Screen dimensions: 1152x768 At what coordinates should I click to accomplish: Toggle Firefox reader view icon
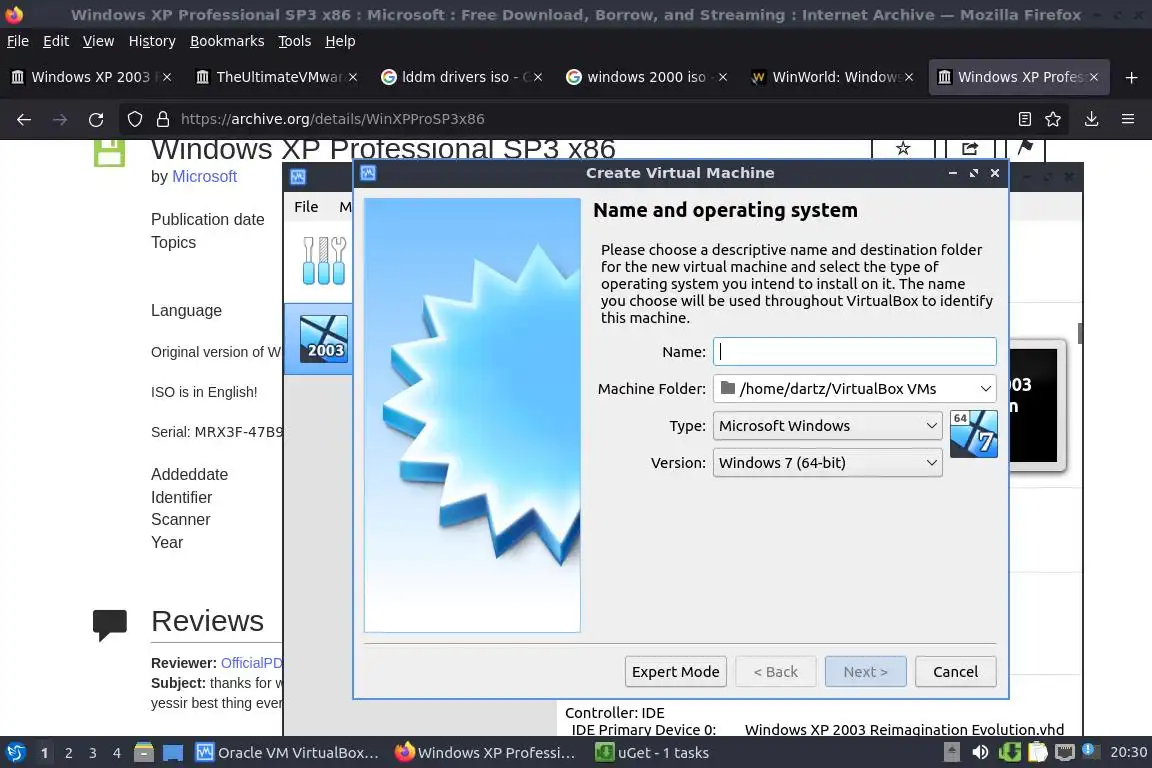click(1024, 119)
